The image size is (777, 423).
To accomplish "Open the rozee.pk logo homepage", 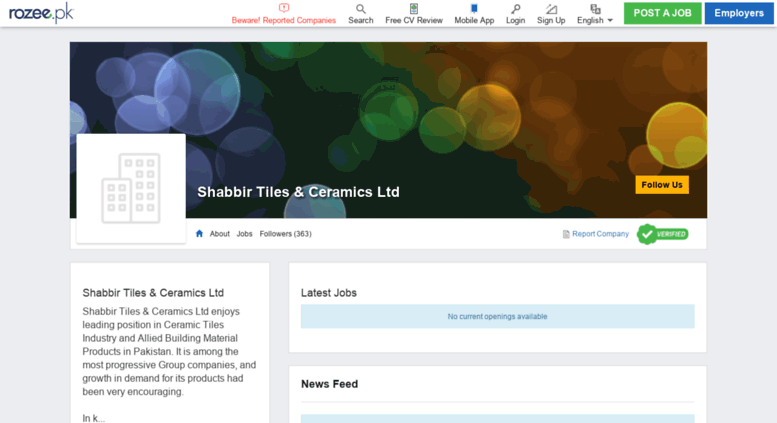I will 41,13.
